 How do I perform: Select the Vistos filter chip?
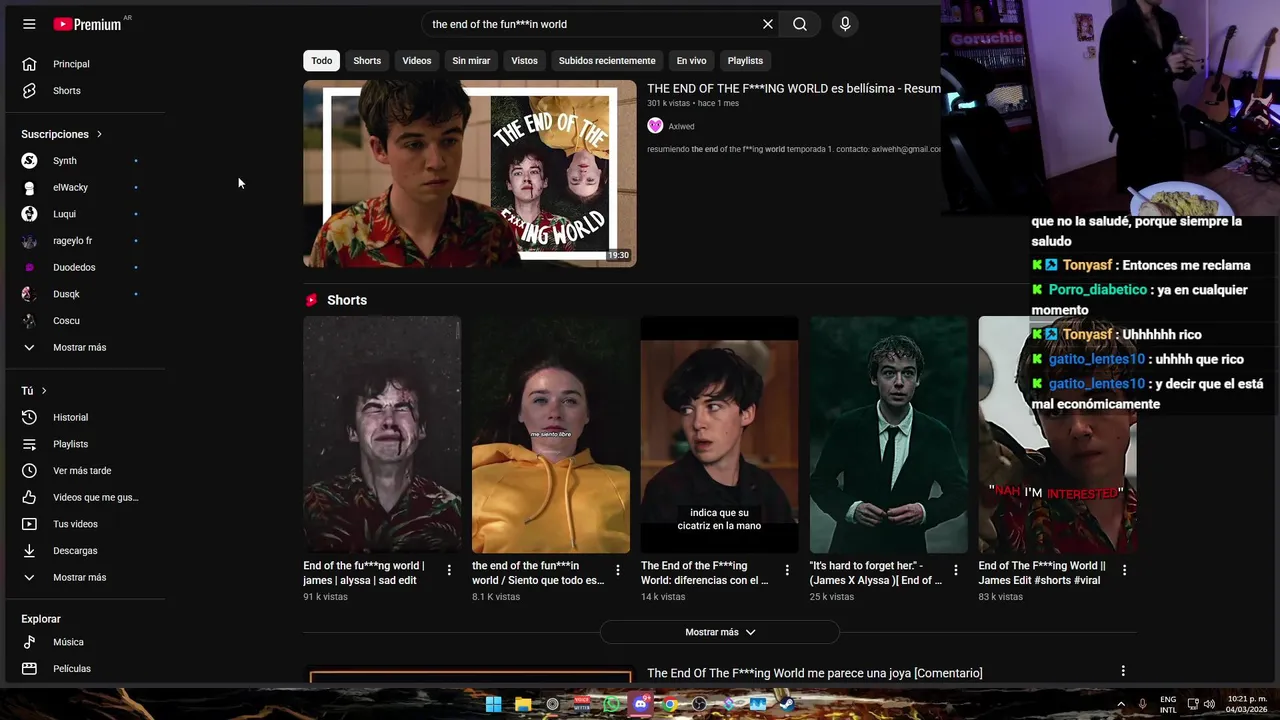pos(525,61)
